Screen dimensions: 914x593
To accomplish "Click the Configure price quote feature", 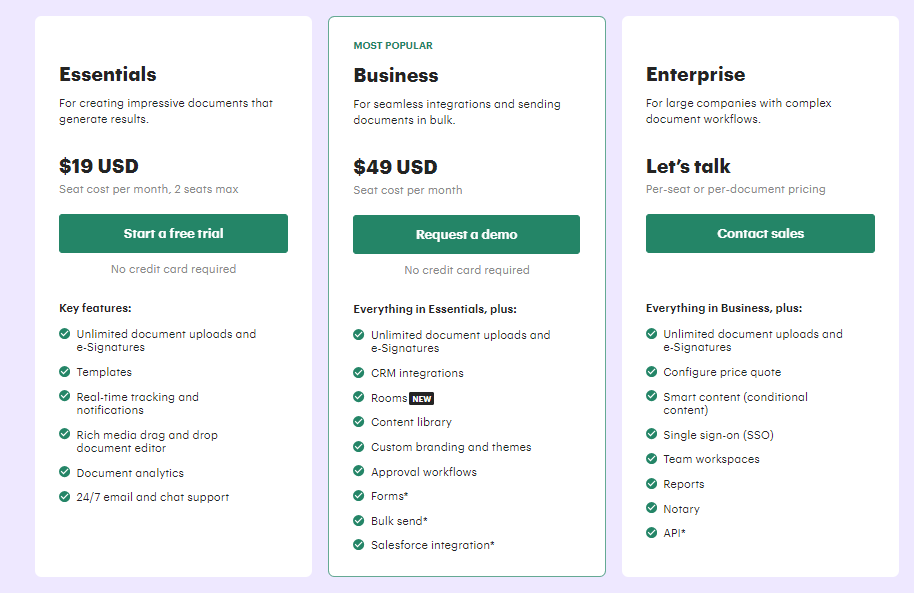I will [722, 372].
